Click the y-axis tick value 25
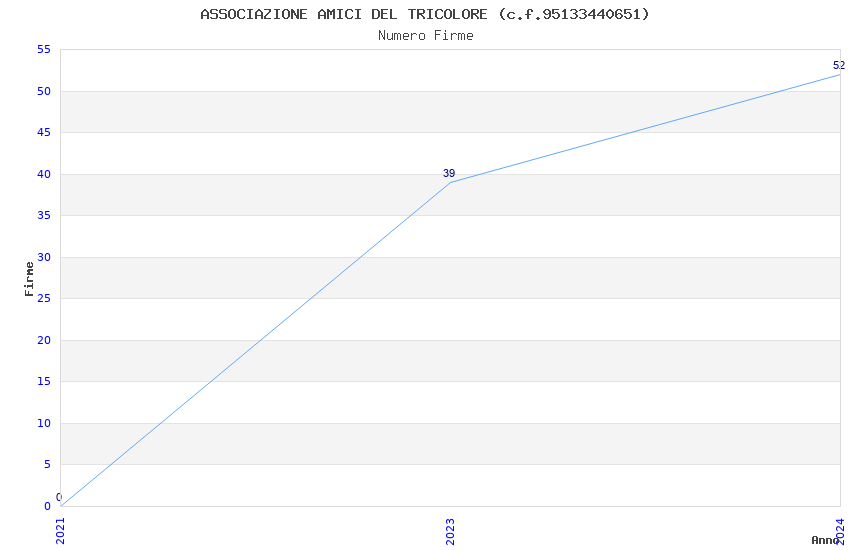This screenshot has height=550, width=850. tap(44, 299)
